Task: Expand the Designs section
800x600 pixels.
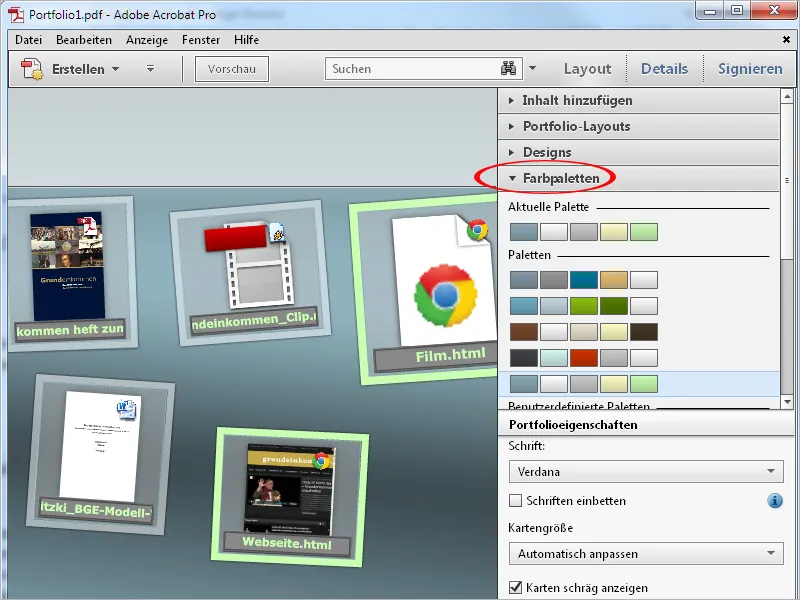Action: tap(639, 153)
